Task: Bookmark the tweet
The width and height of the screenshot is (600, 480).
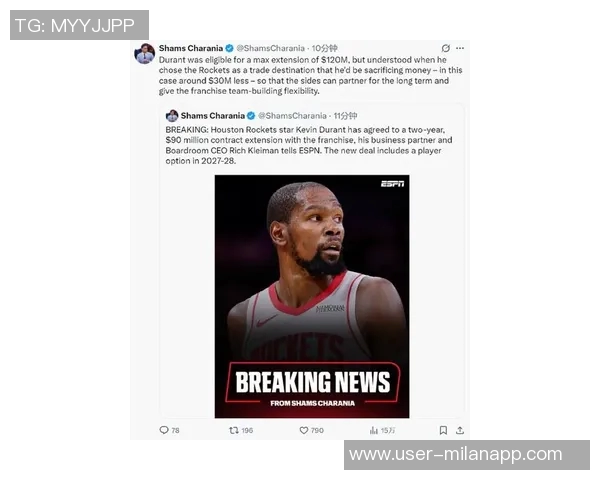Action: click(x=443, y=430)
